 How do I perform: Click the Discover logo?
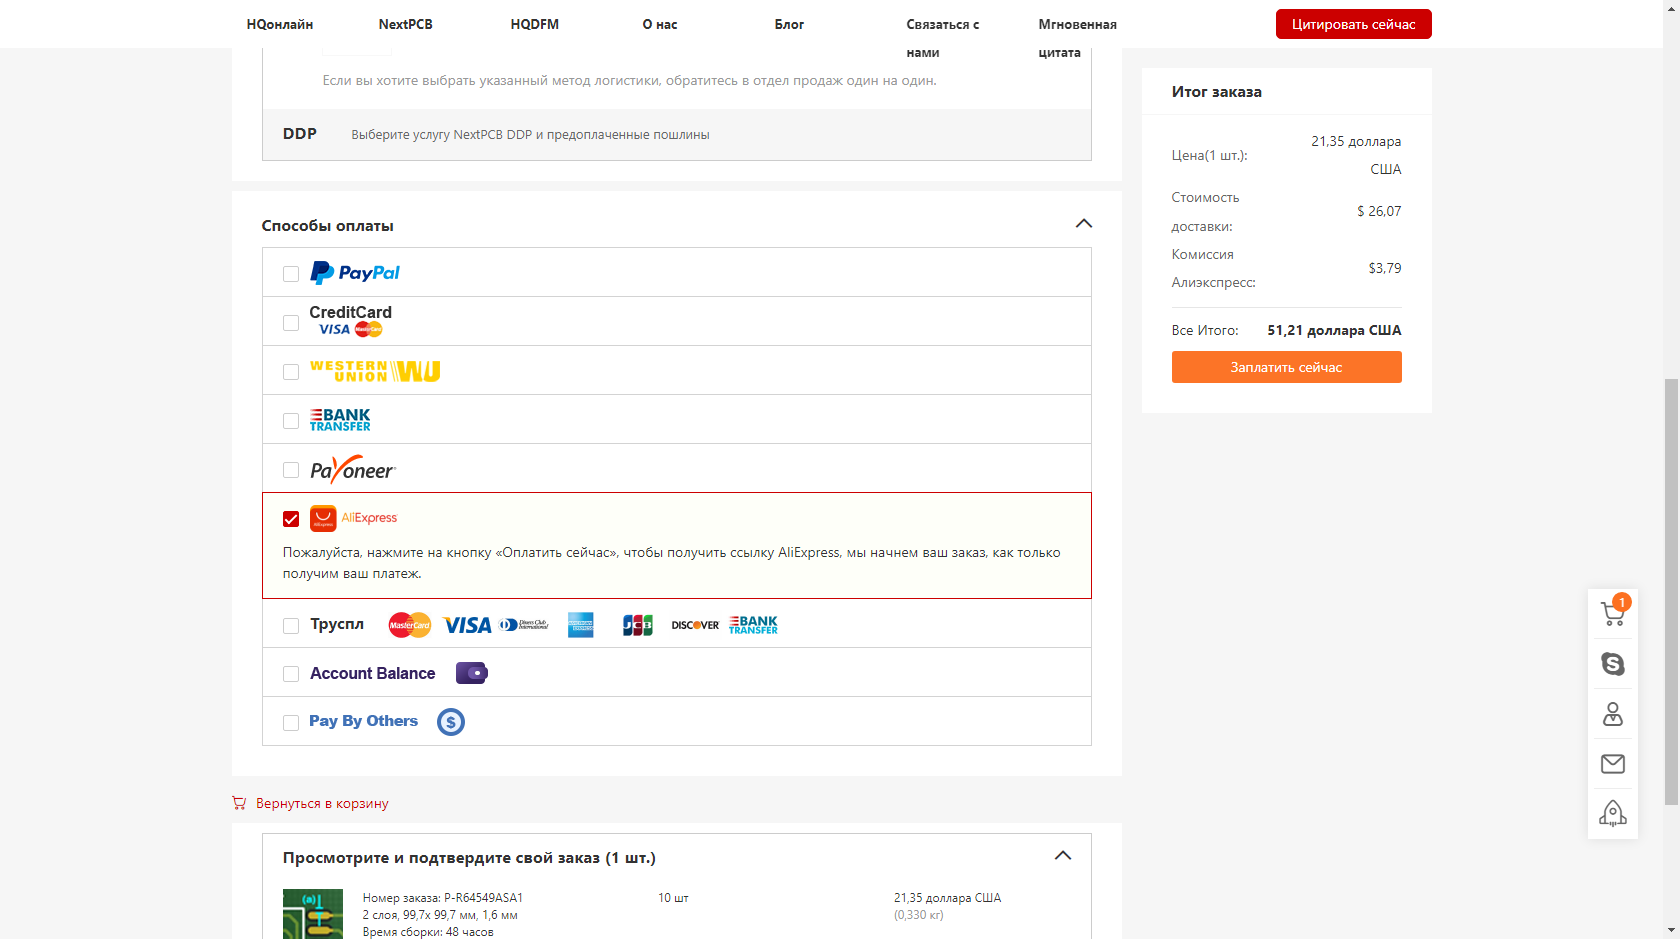point(695,625)
